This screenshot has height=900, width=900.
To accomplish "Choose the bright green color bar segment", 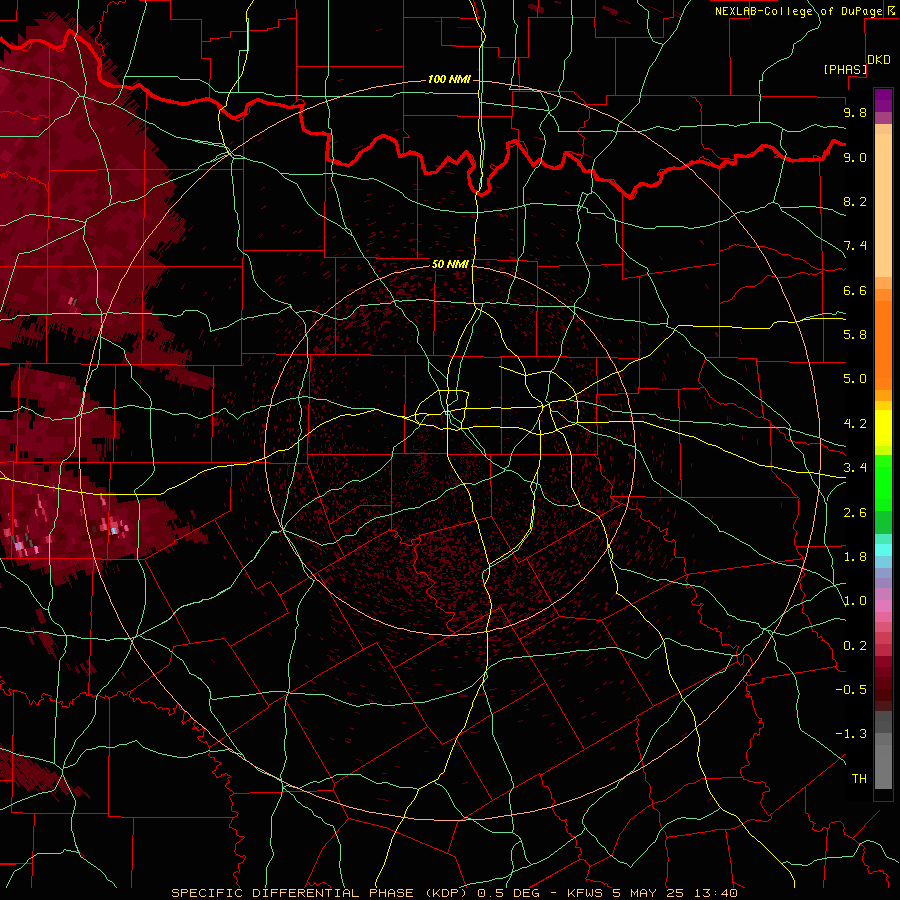I will pos(883,482).
